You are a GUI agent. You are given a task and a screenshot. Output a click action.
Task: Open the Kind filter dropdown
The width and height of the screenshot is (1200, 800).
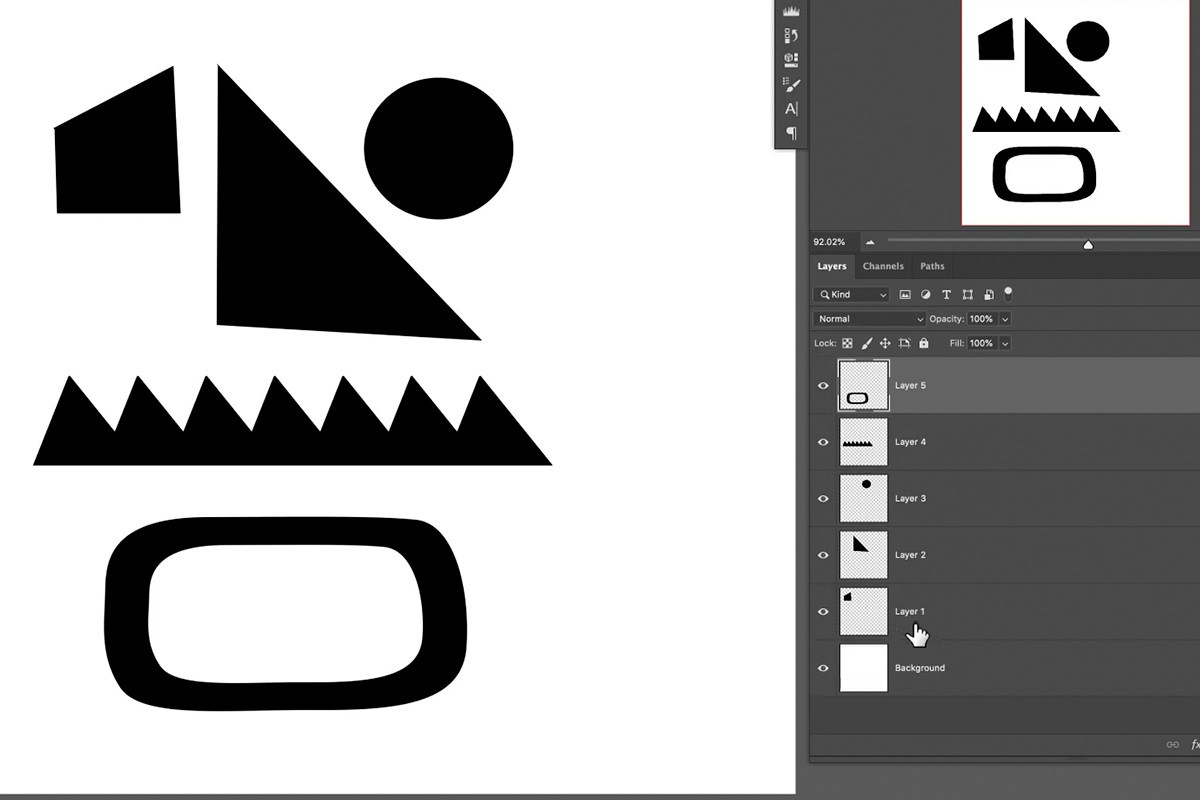tap(851, 295)
